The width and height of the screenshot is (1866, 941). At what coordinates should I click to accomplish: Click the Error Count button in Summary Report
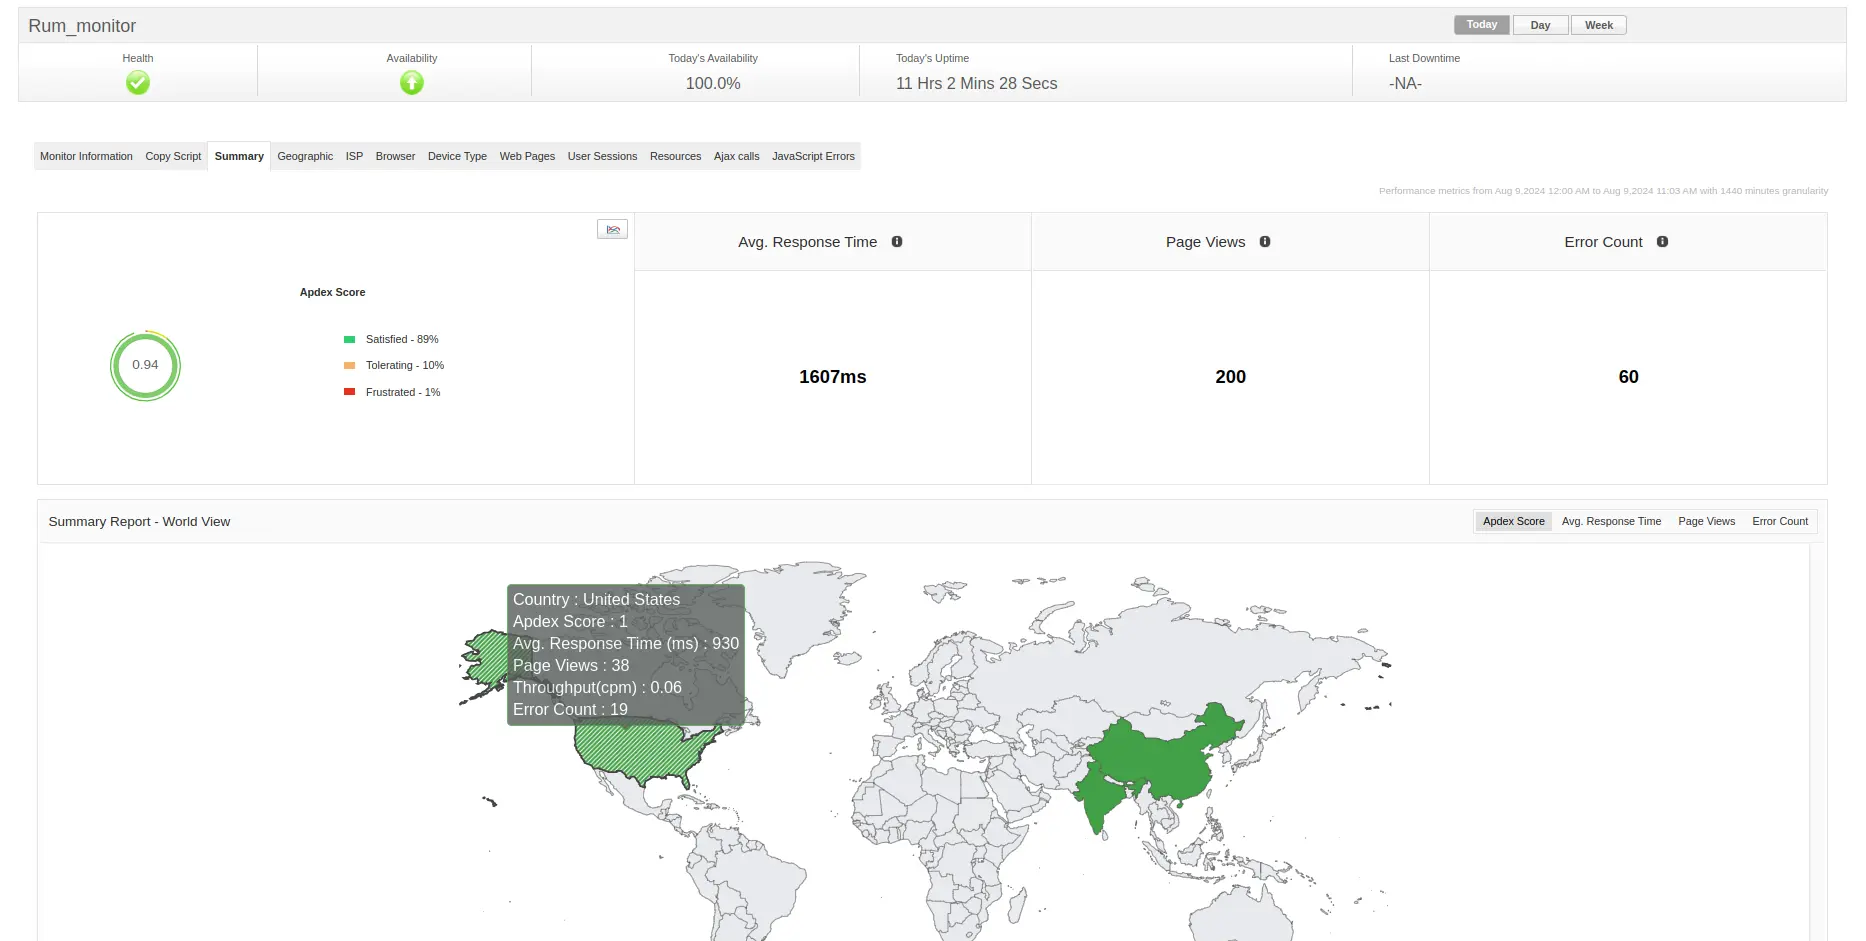point(1779,521)
